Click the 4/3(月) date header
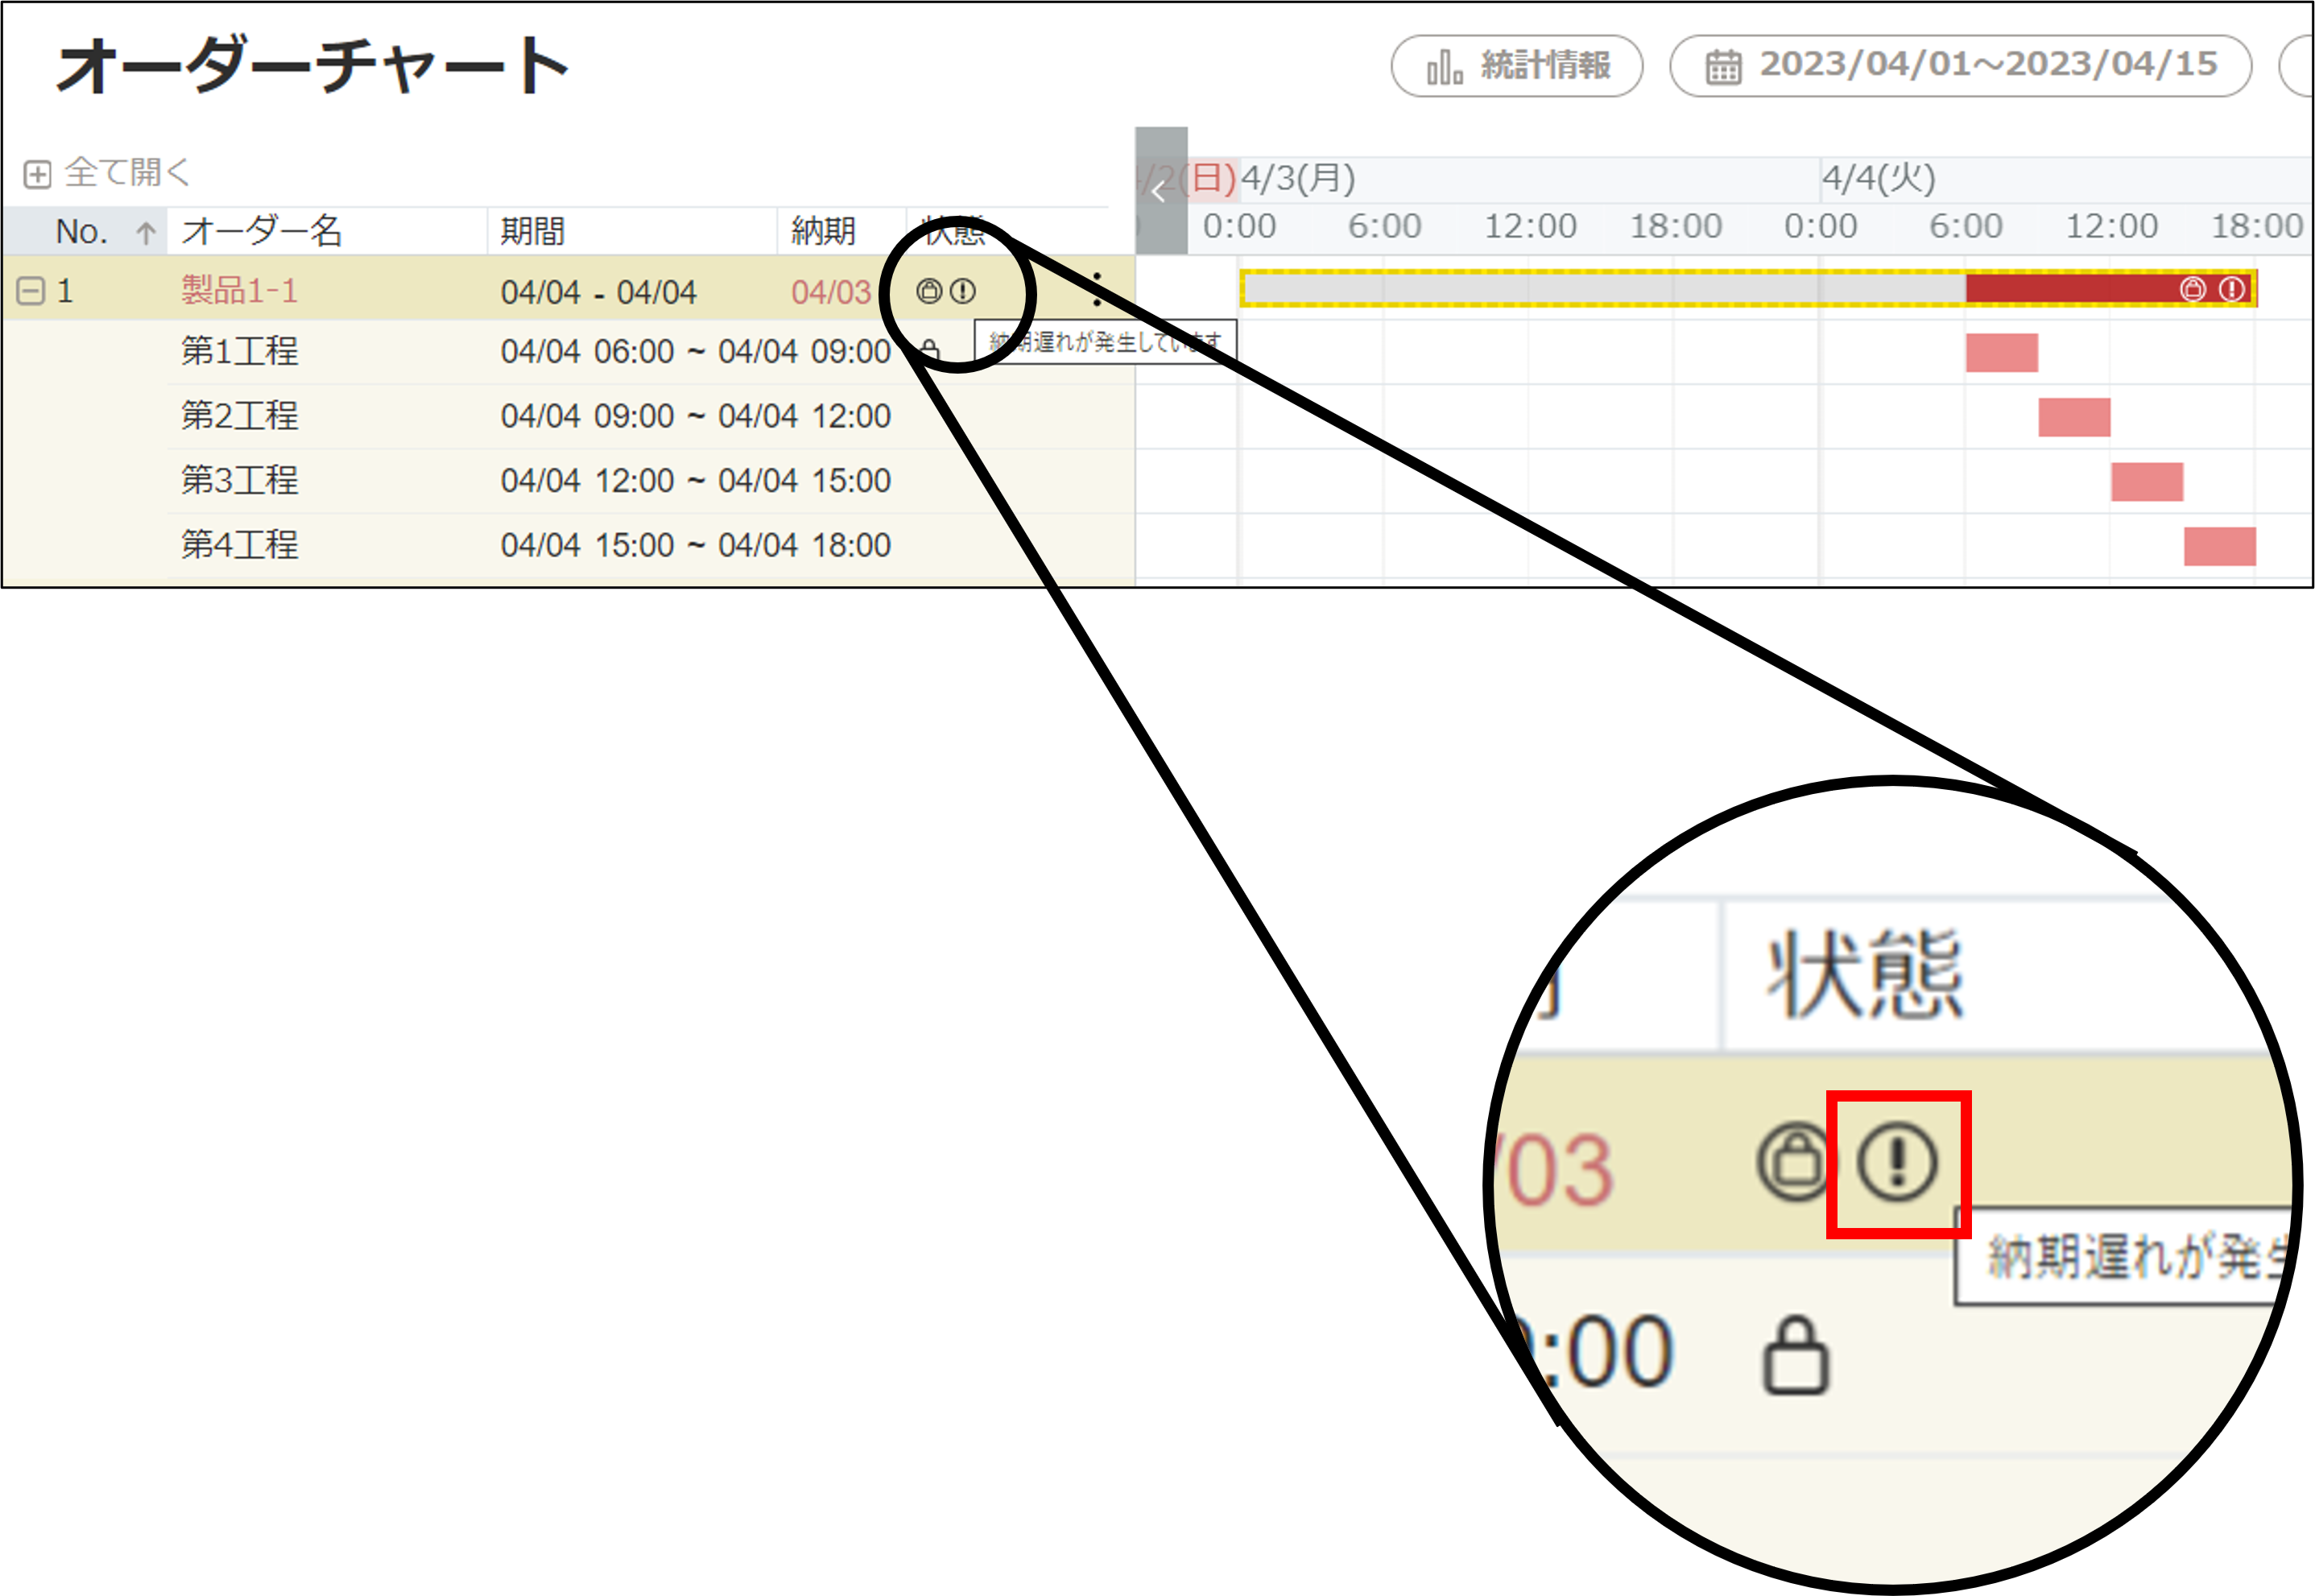The width and height of the screenshot is (2315, 1596). tap(1298, 178)
